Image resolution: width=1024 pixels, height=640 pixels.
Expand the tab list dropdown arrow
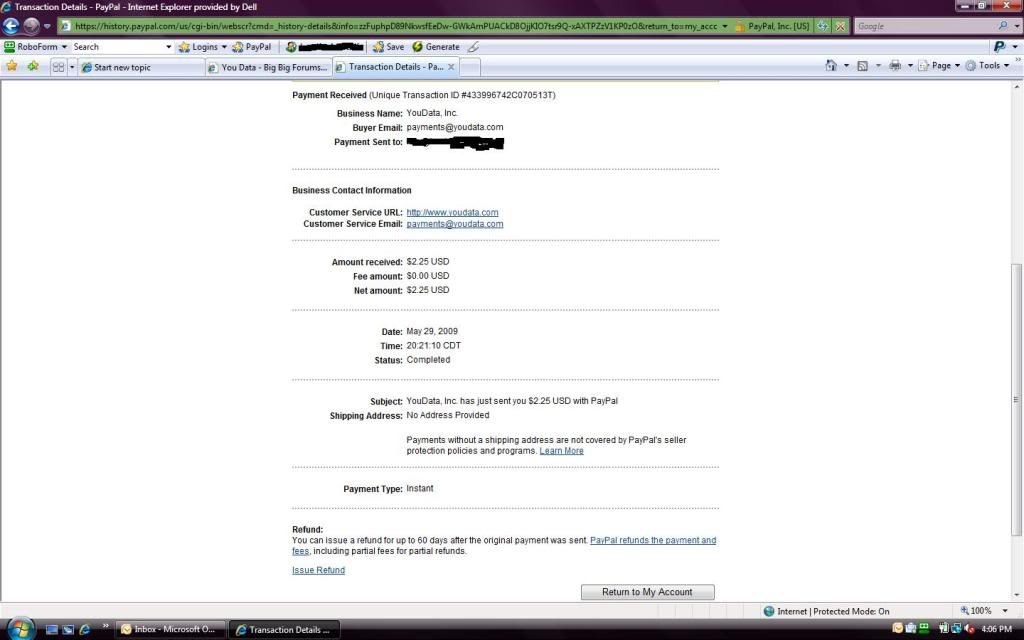[x=72, y=67]
